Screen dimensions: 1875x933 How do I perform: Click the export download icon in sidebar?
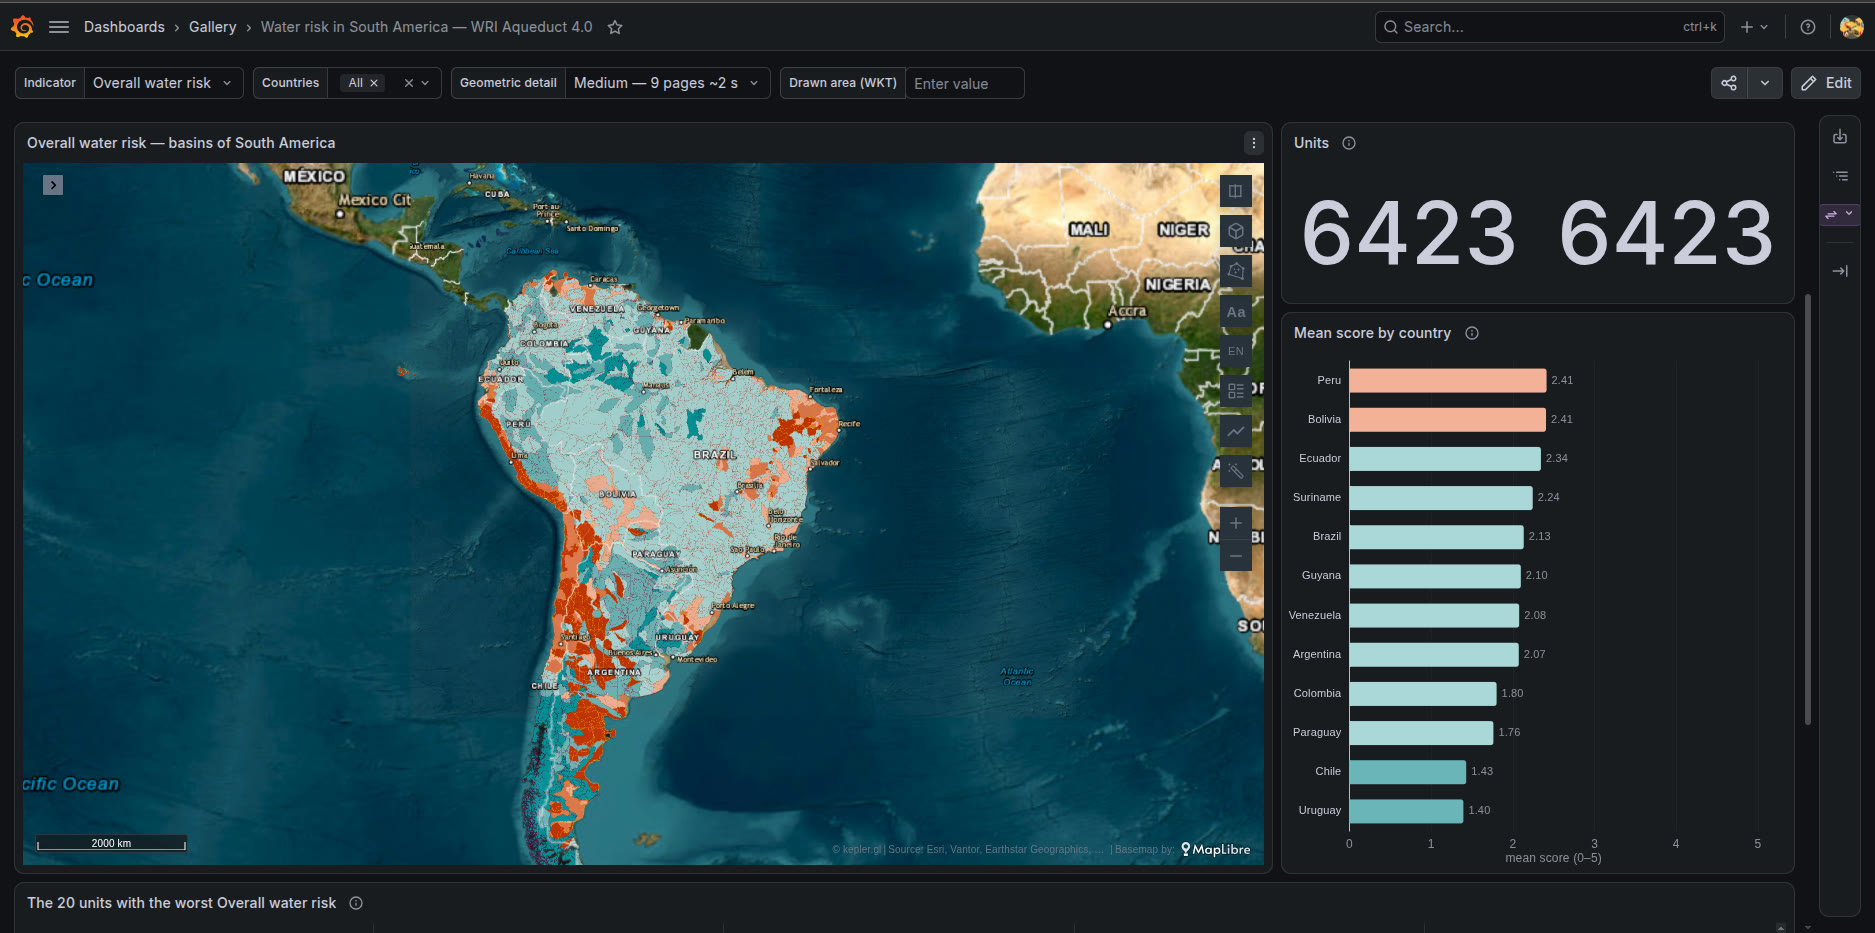1840,137
